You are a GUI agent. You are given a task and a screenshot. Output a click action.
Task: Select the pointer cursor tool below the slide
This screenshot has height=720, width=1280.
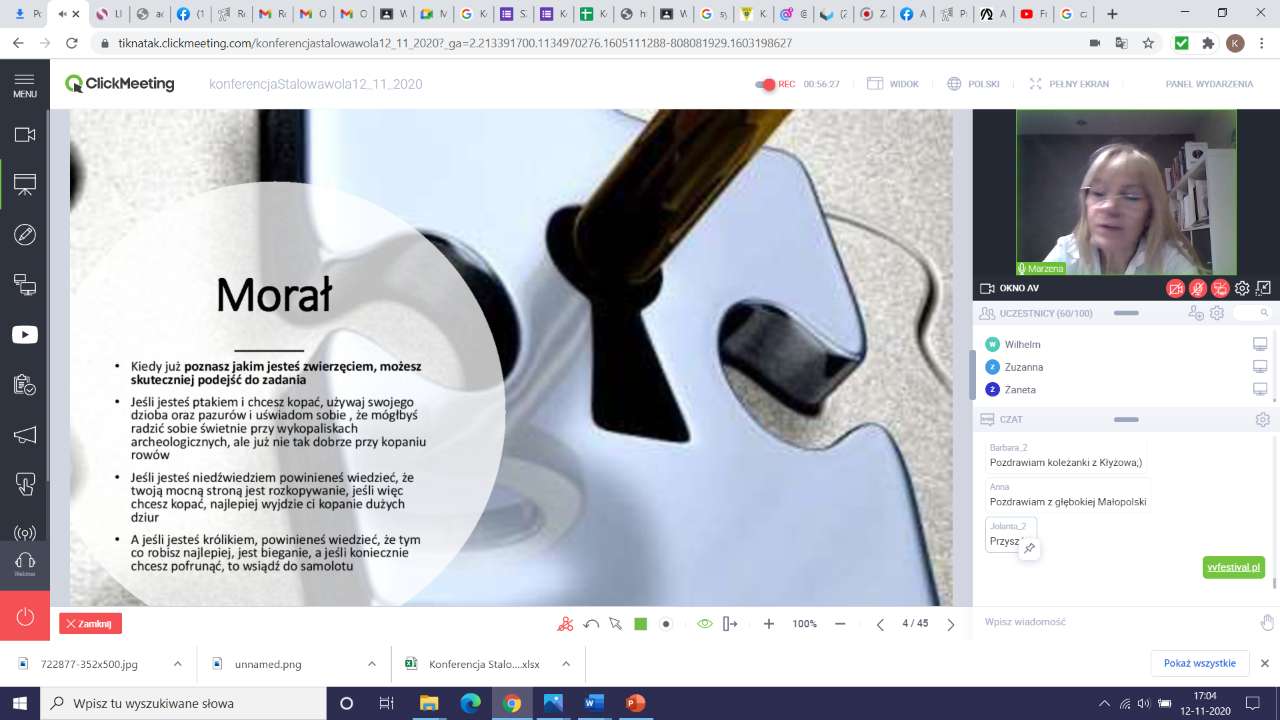click(615, 624)
